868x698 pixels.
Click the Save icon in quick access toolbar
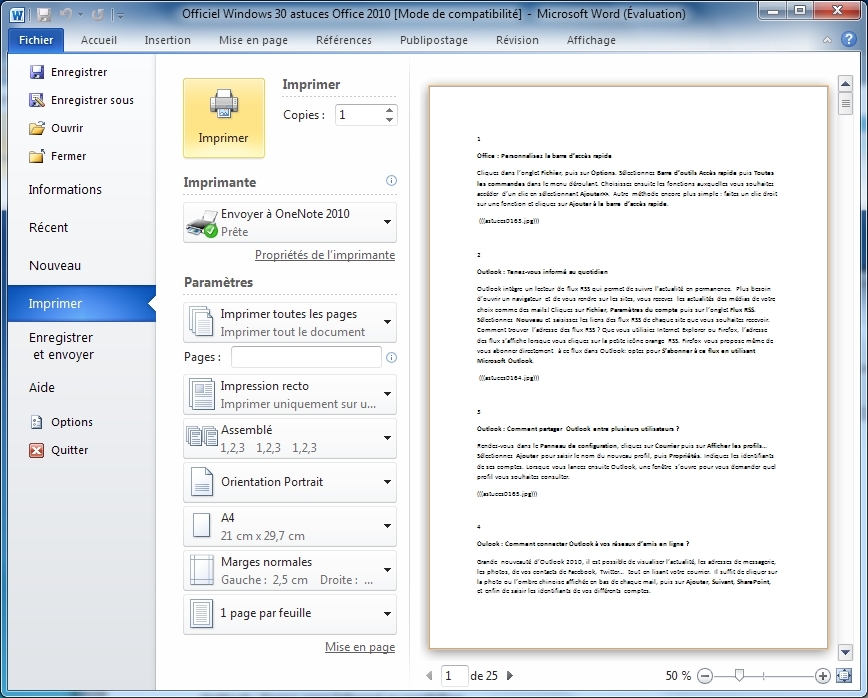click(x=43, y=14)
